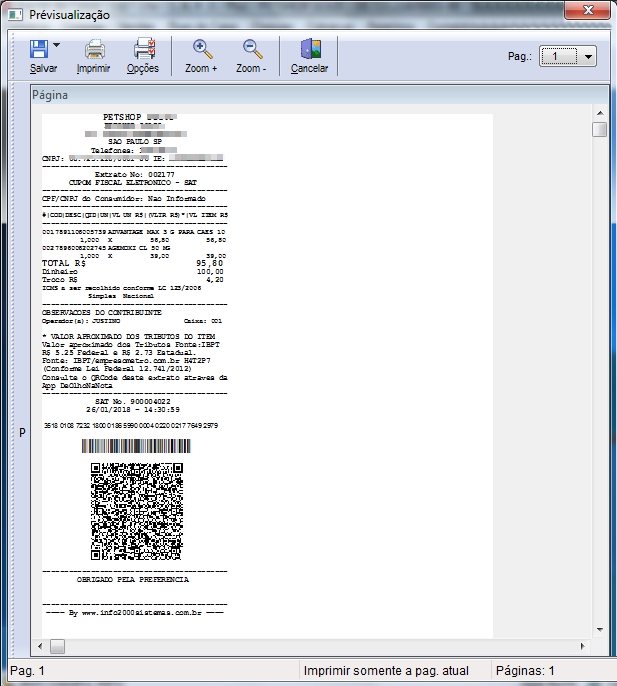
Task: Click the horizontal scrollbar left arrow
Action: [x=40, y=646]
